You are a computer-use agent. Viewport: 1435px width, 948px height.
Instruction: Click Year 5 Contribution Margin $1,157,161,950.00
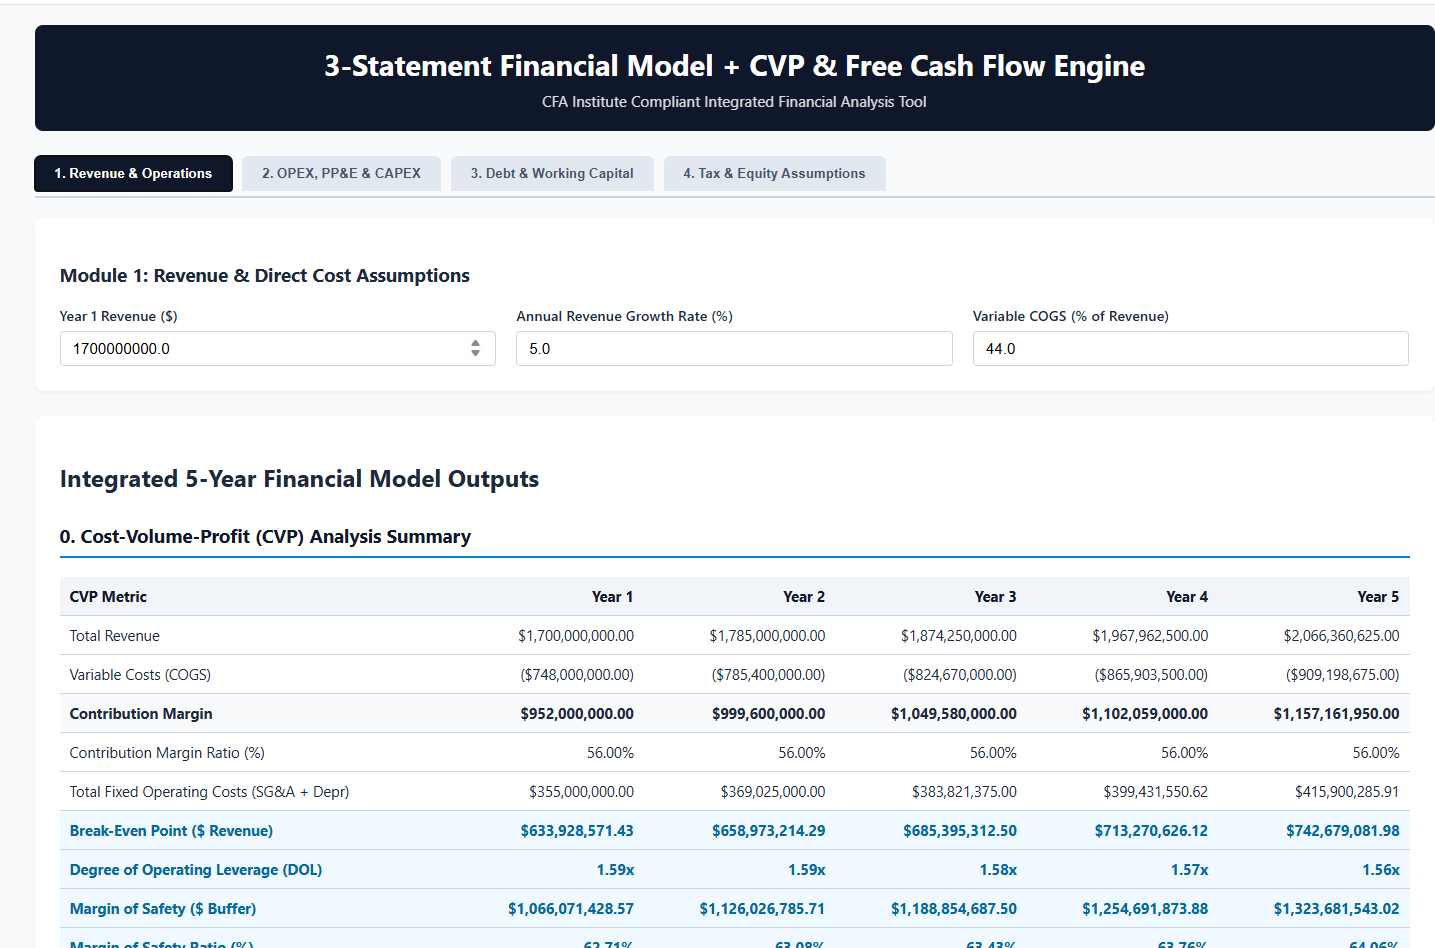coord(1336,714)
